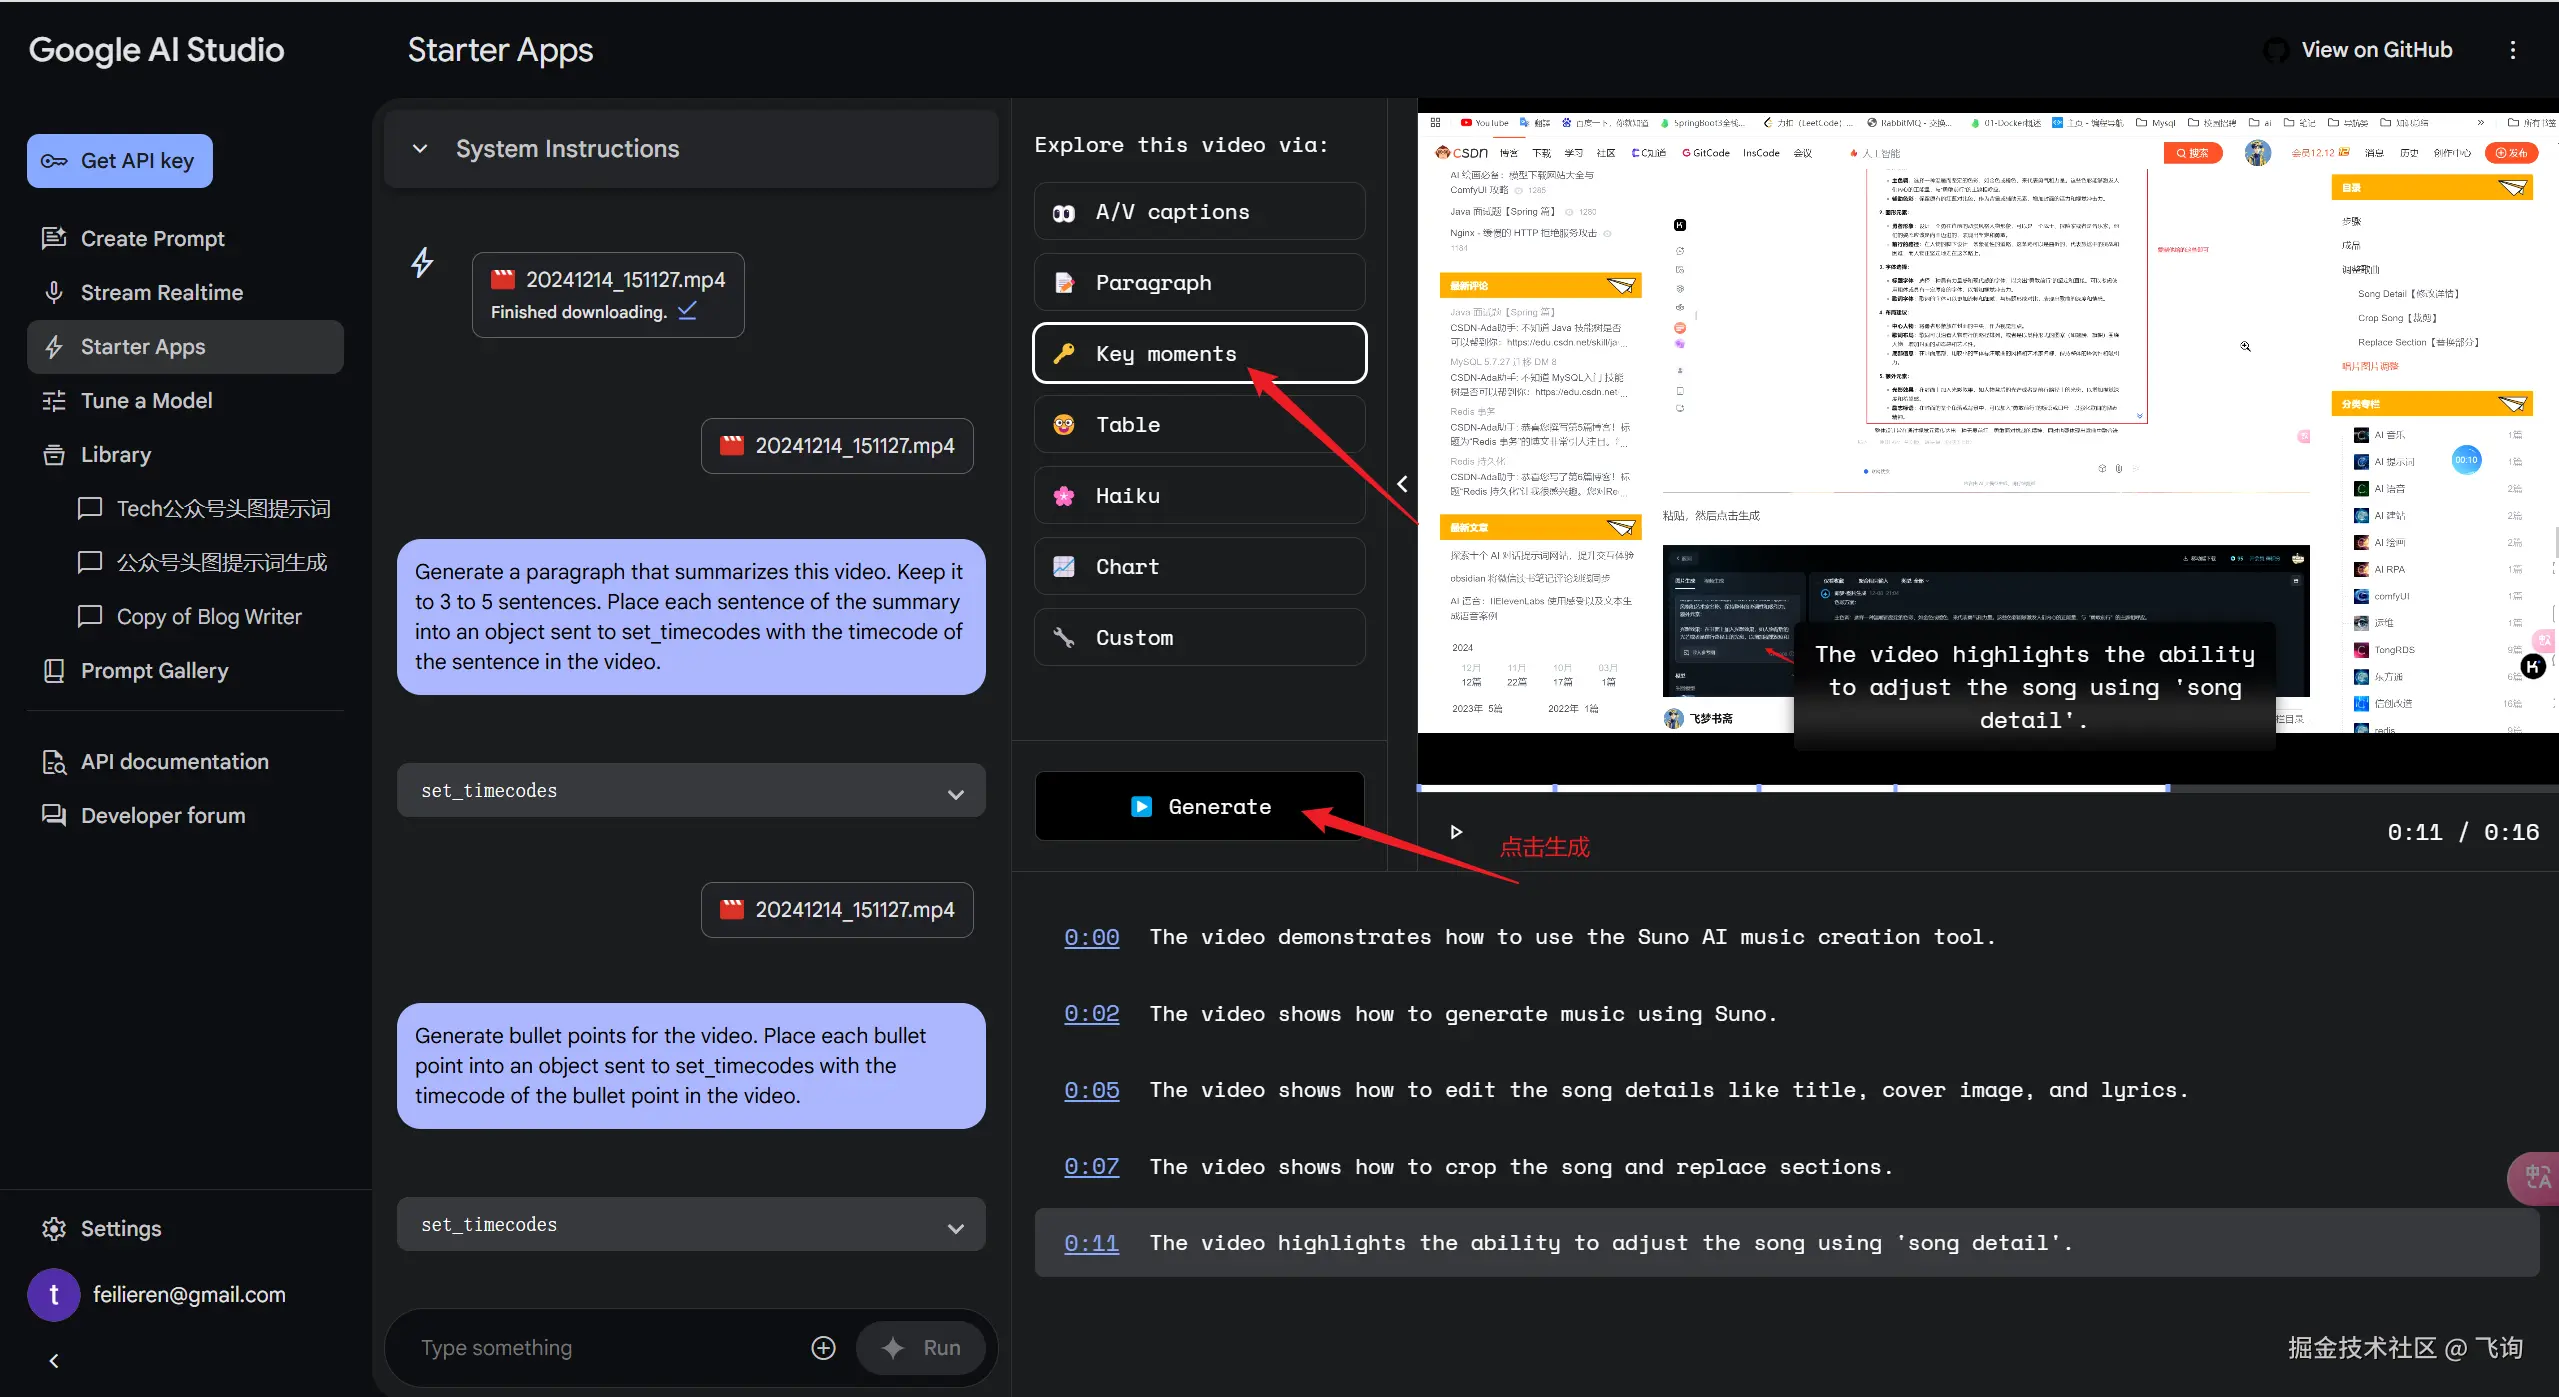Collapse the video side panel chevron
Image resolution: width=2559 pixels, height=1397 pixels.
tap(1402, 484)
